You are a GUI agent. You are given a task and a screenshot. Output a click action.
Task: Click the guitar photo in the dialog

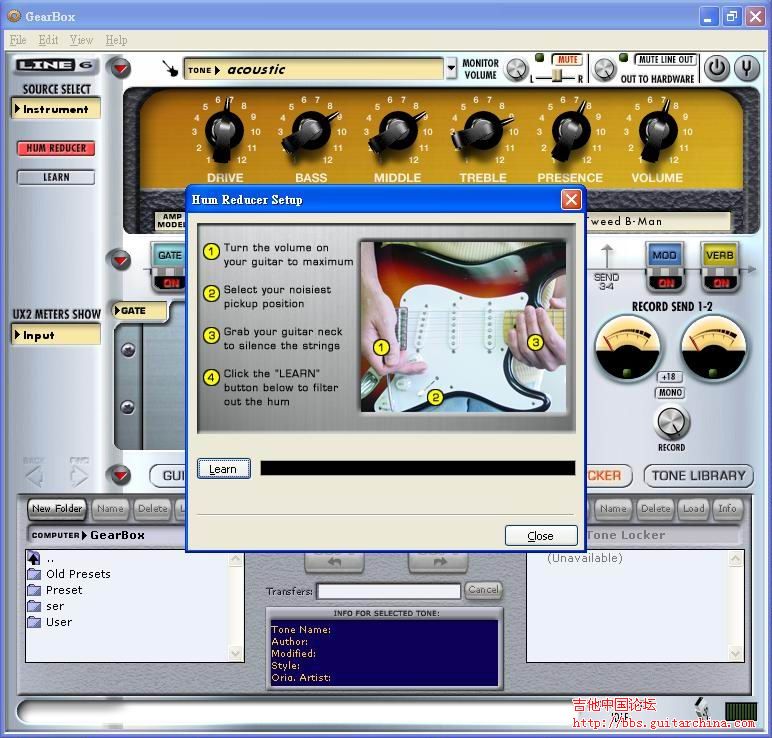click(x=463, y=326)
